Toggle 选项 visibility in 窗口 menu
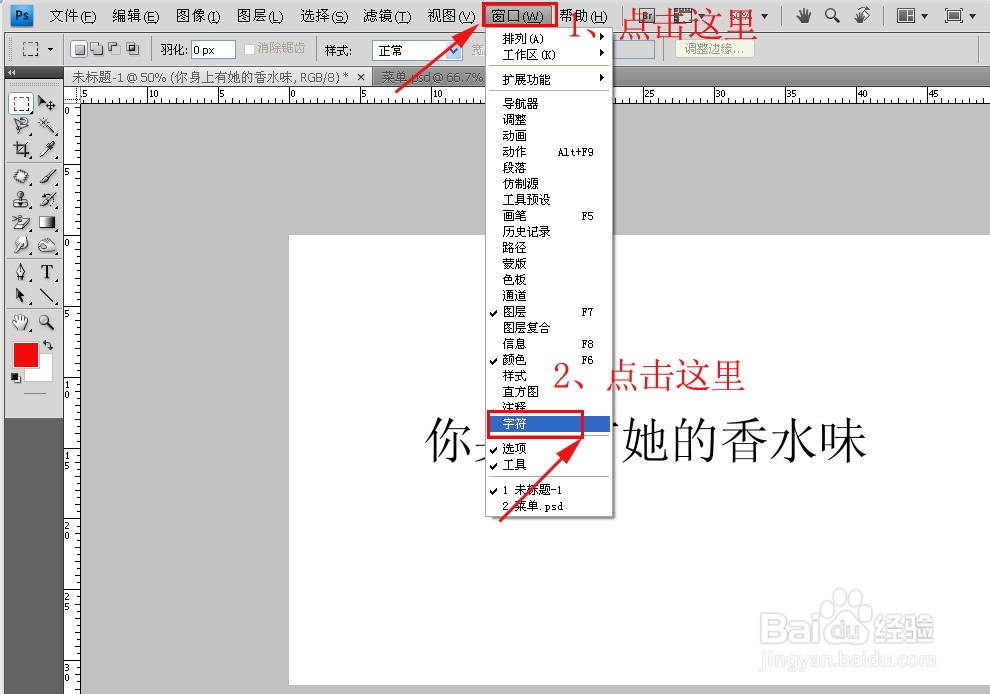Viewport: 990px width, 694px height. click(x=517, y=448)
